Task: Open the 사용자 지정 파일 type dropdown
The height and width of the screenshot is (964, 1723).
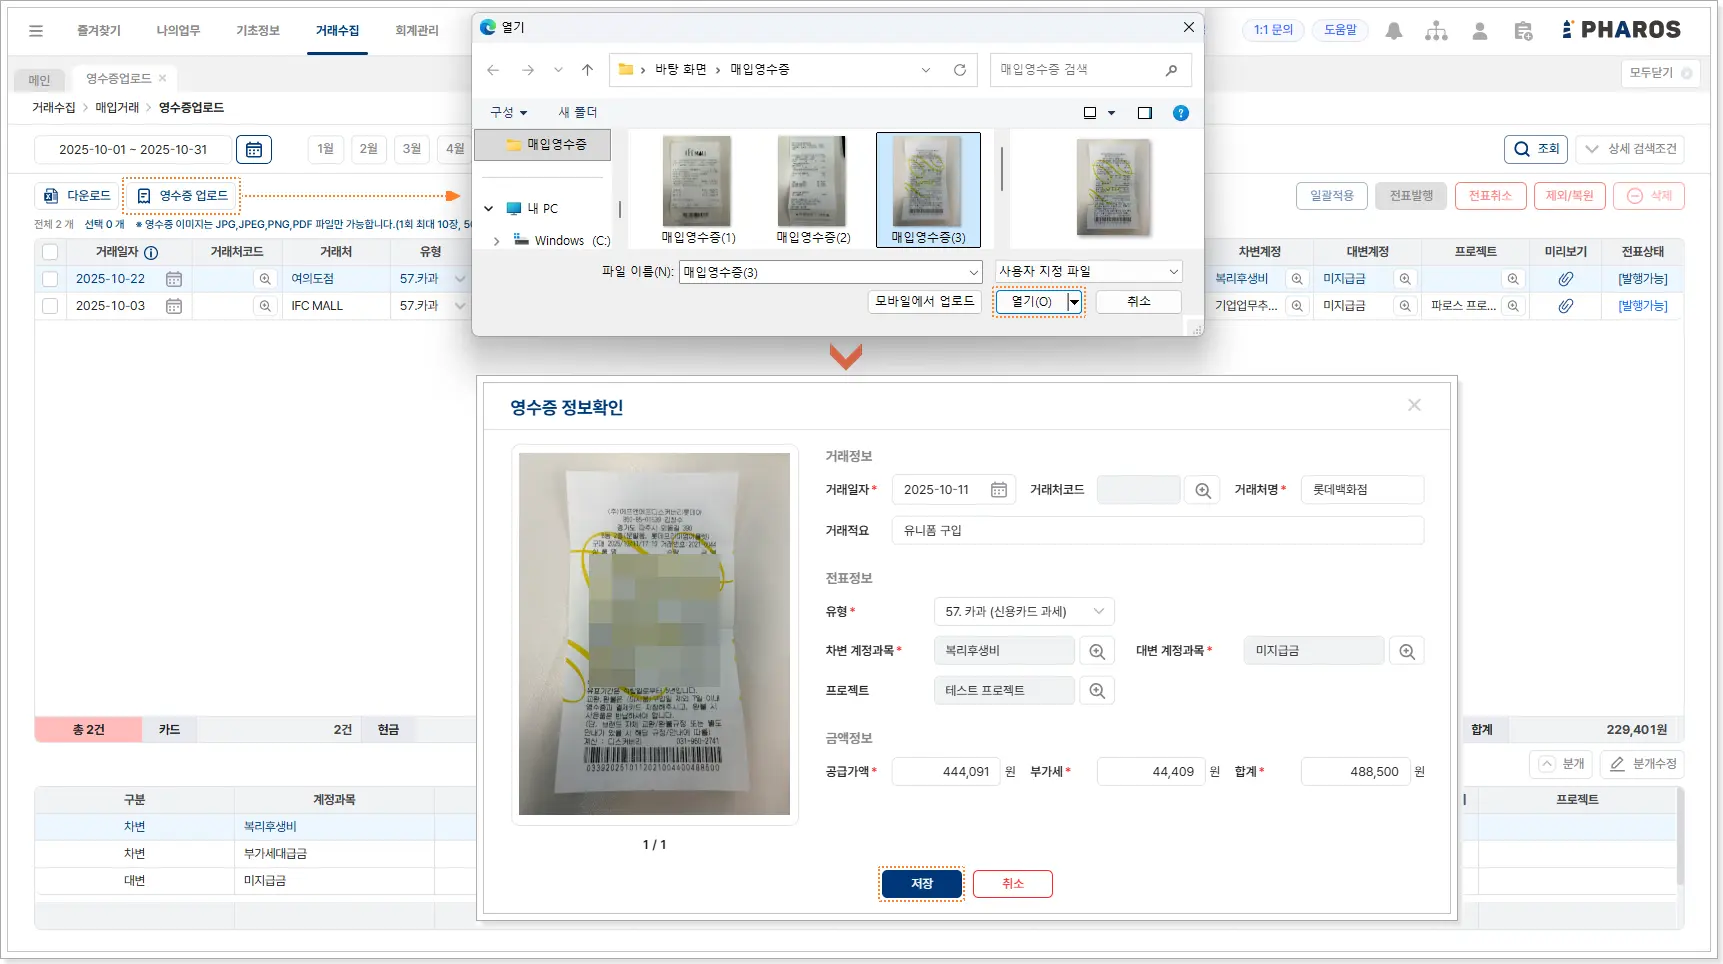Action: click(1089, 272)
